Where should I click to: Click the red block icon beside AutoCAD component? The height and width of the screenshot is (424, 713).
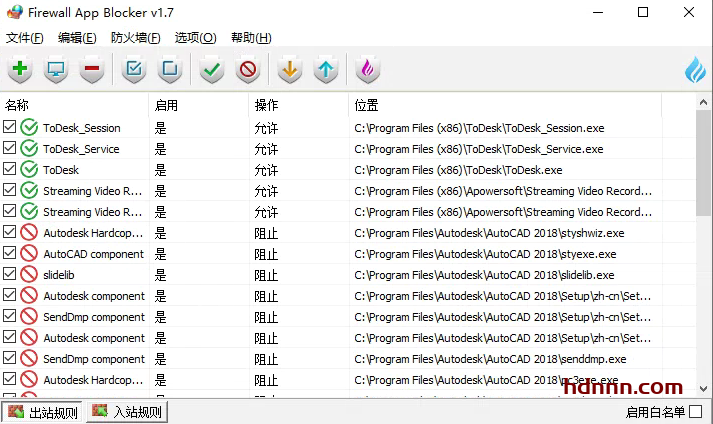pyautogui.click(x=29, y=253)
